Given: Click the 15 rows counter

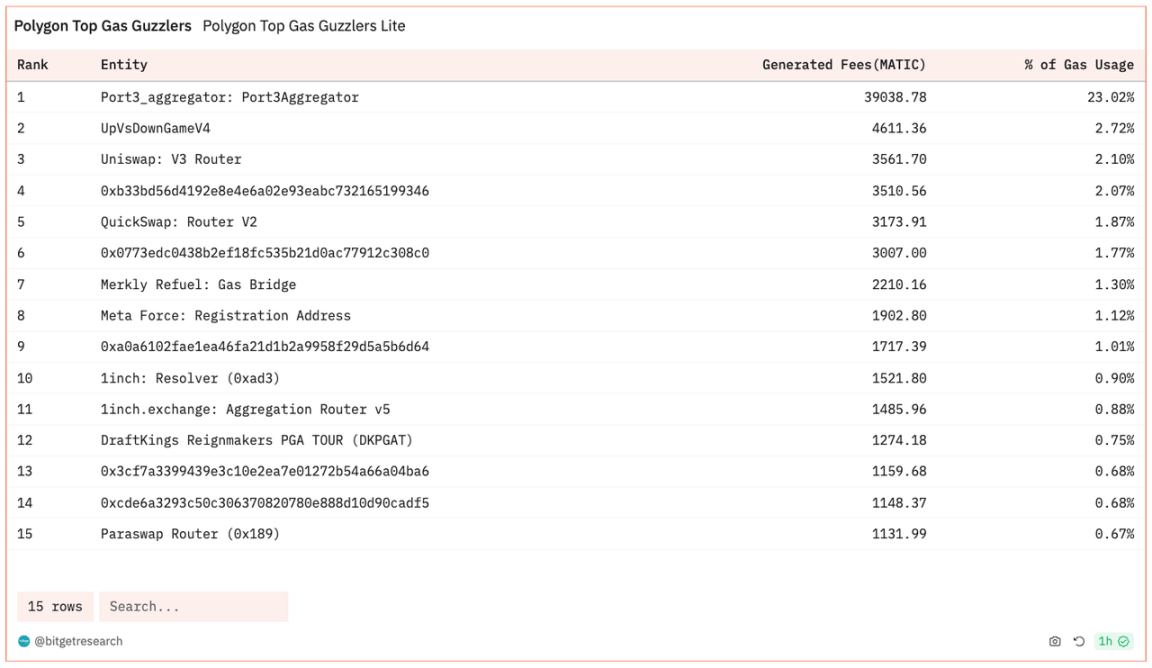Looking at the screenshot, I should point(55,607).
